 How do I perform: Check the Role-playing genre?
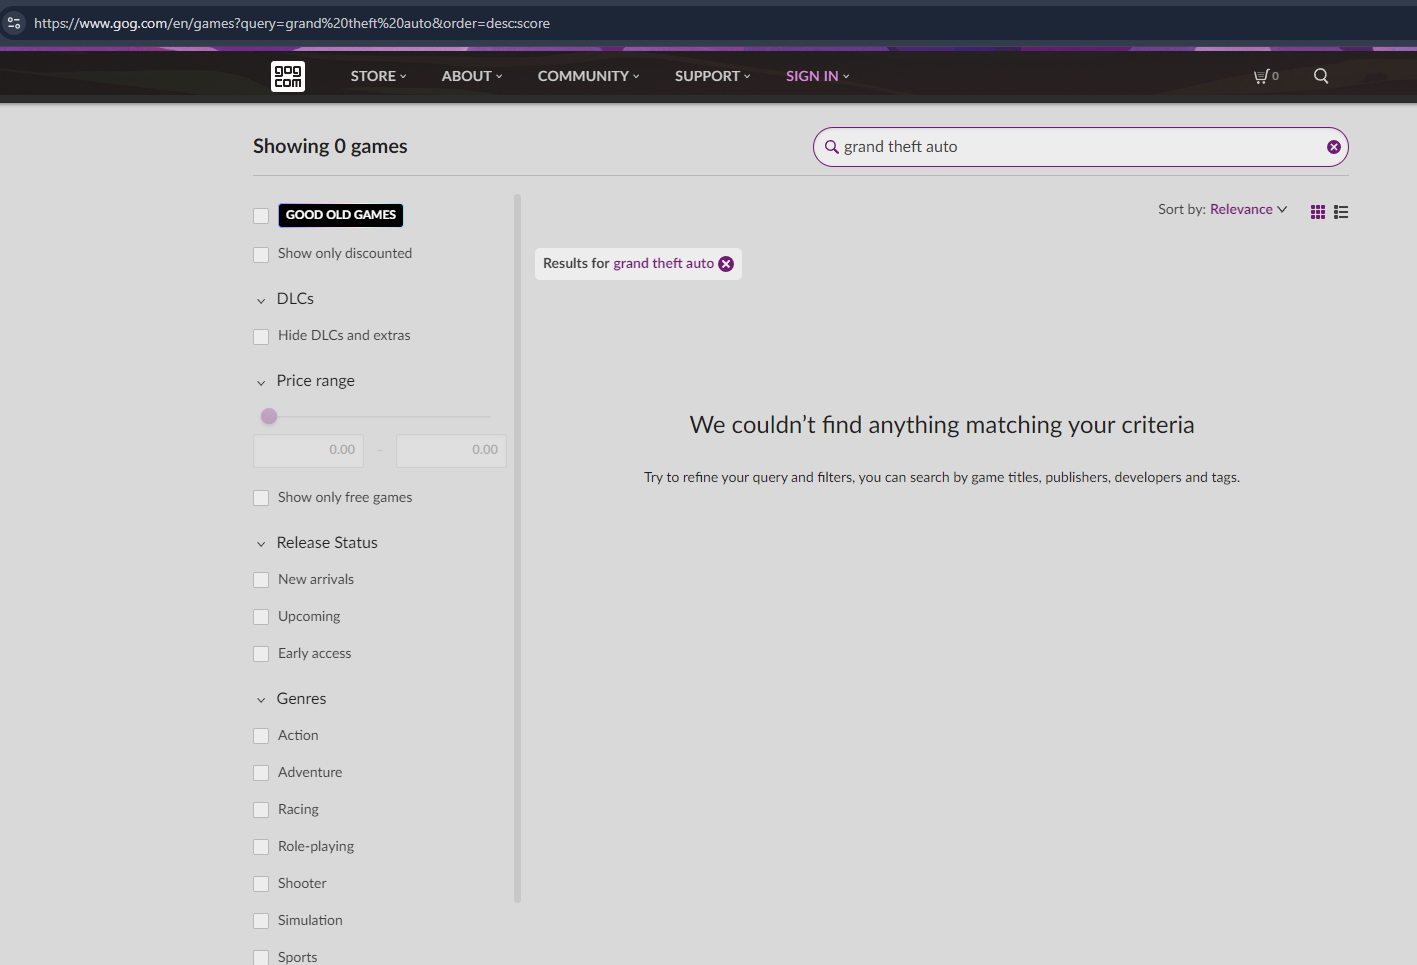(261, 847)
